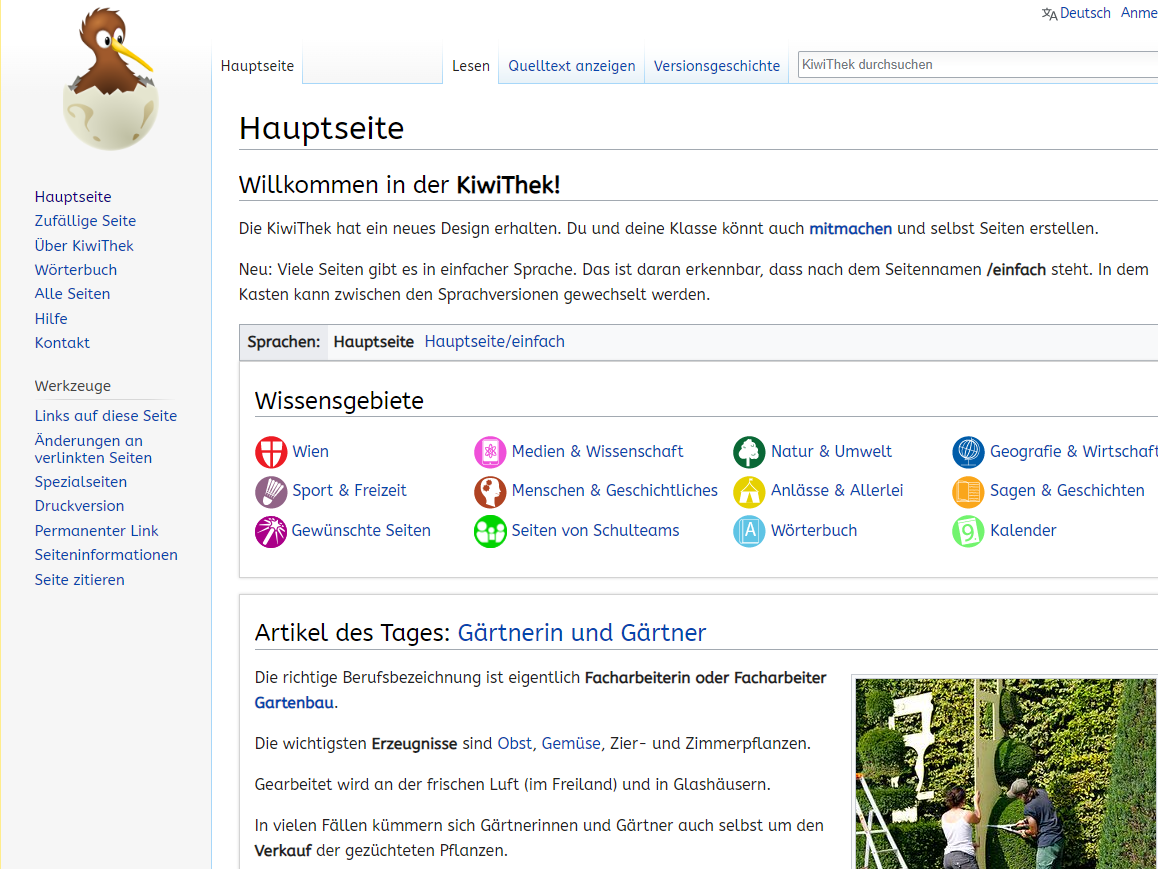The image size is (1158, 869).
Task: Go to Zufällige Seite in sidebar
Action: [x=85, y=221]
